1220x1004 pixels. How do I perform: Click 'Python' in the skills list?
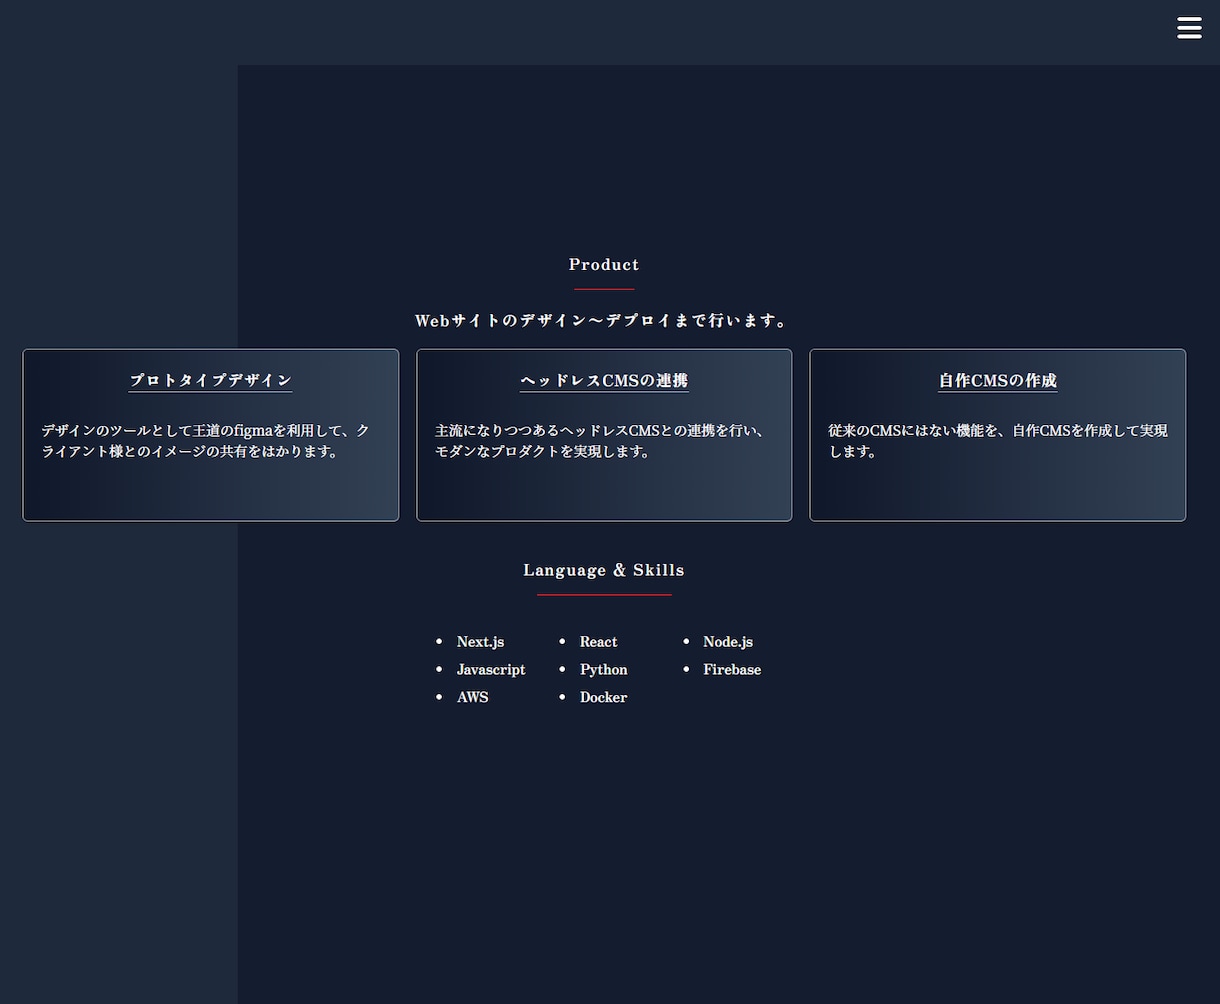point(604,670)
